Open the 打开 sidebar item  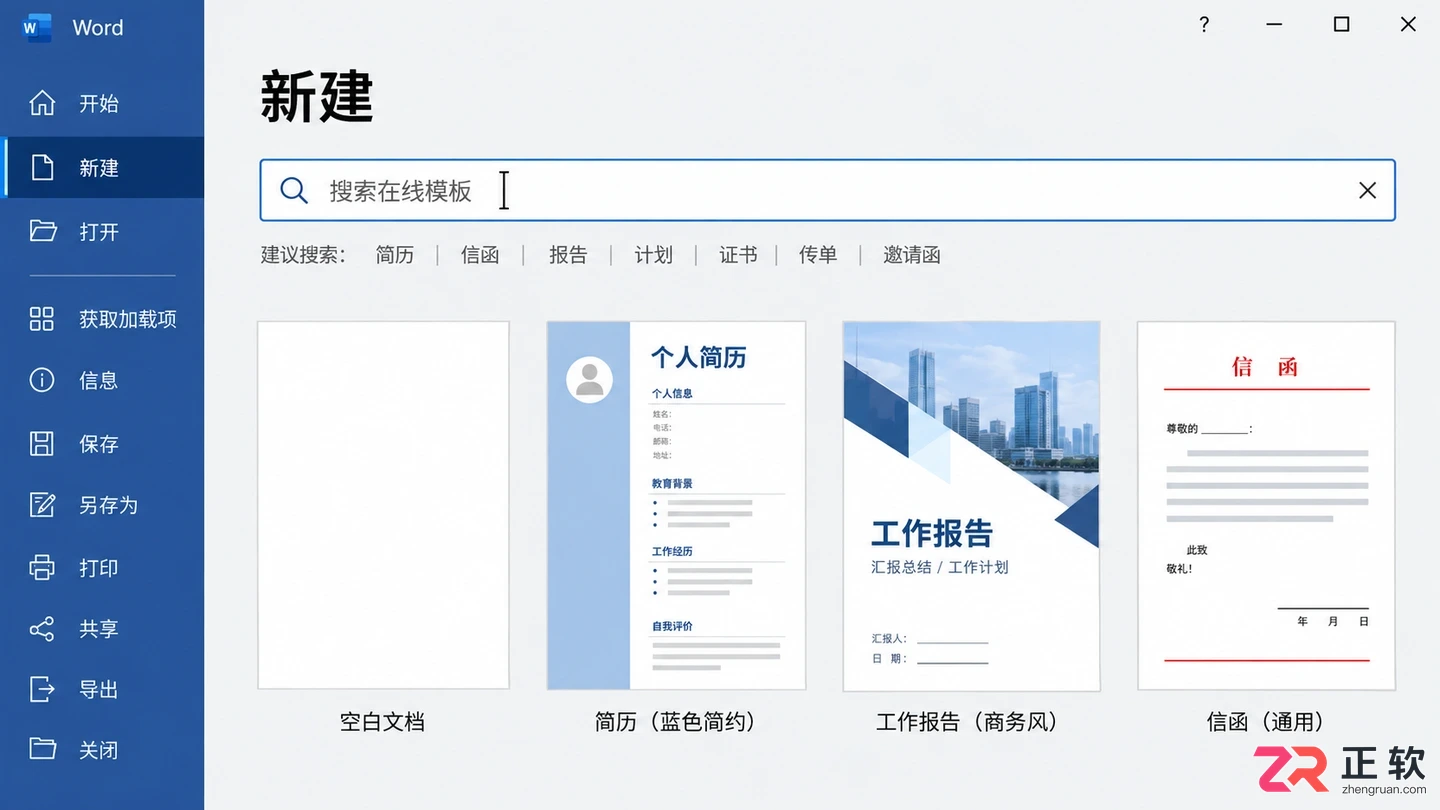102,231
